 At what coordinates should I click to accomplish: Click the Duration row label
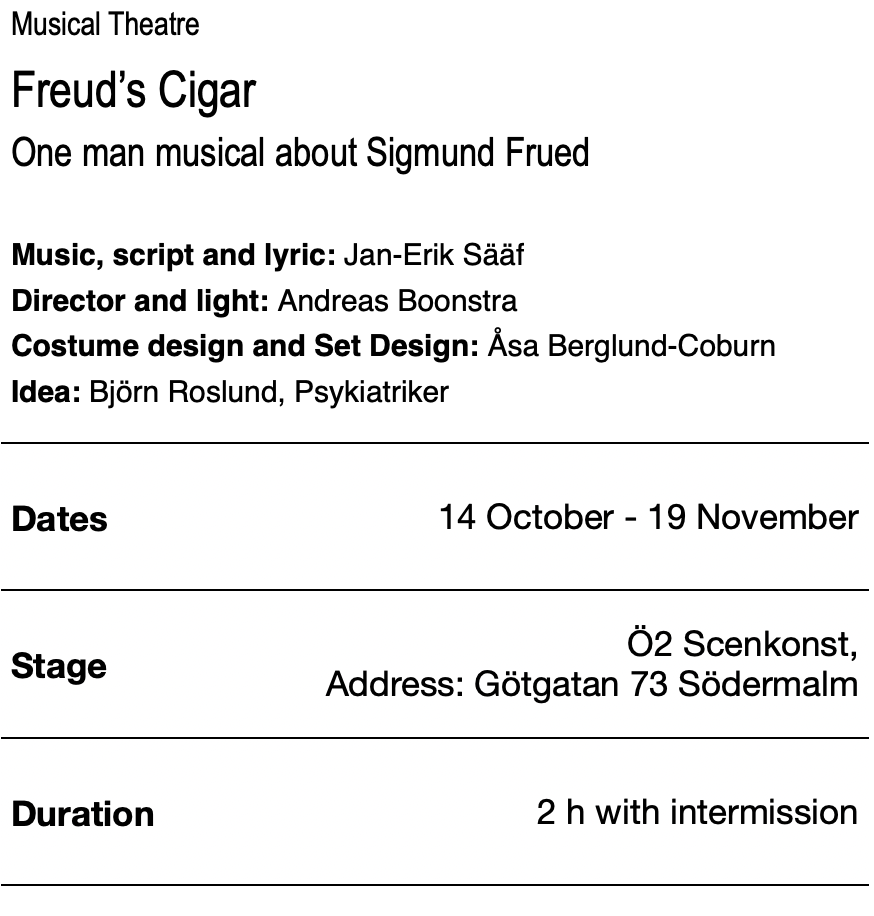[83, 814]
